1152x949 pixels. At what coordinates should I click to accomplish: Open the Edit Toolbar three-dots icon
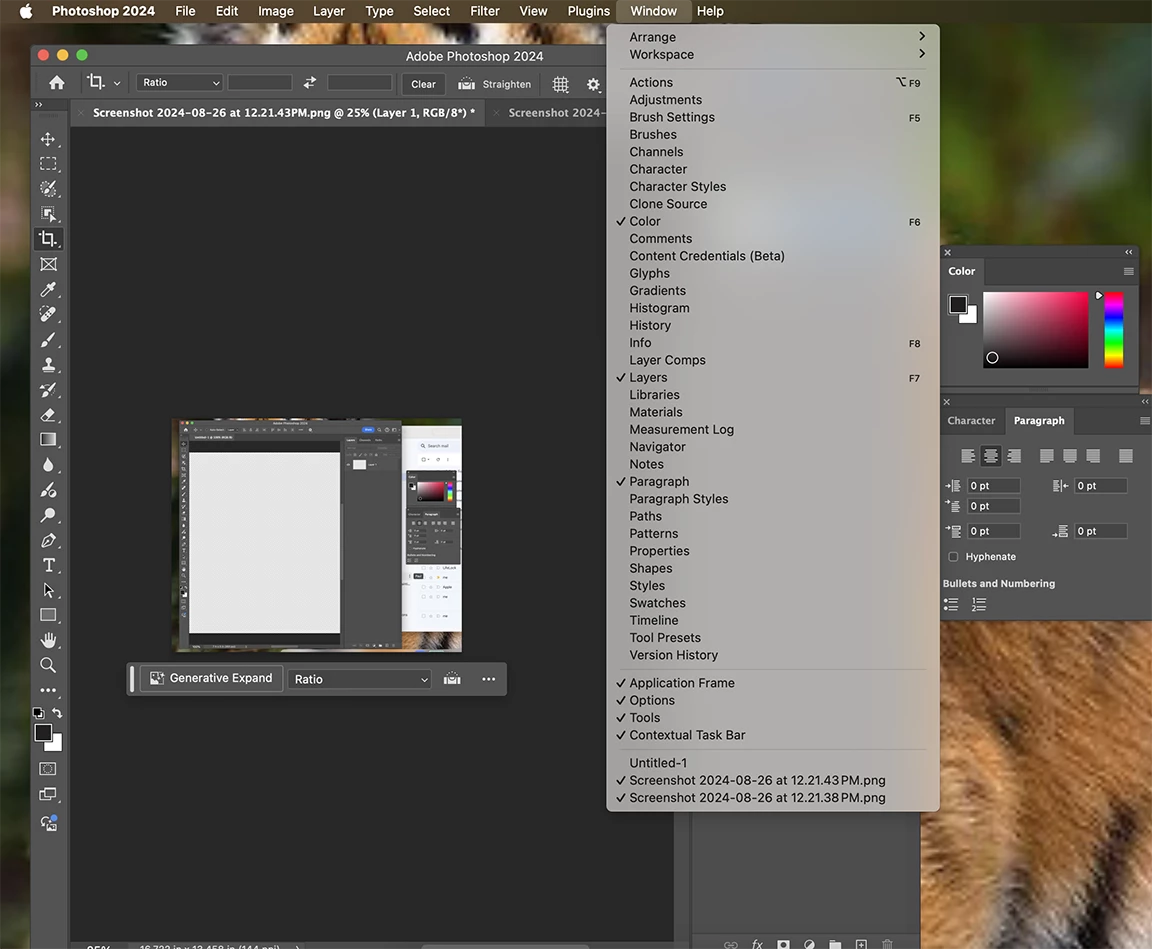pyautogui.click(x=48, y=690)
